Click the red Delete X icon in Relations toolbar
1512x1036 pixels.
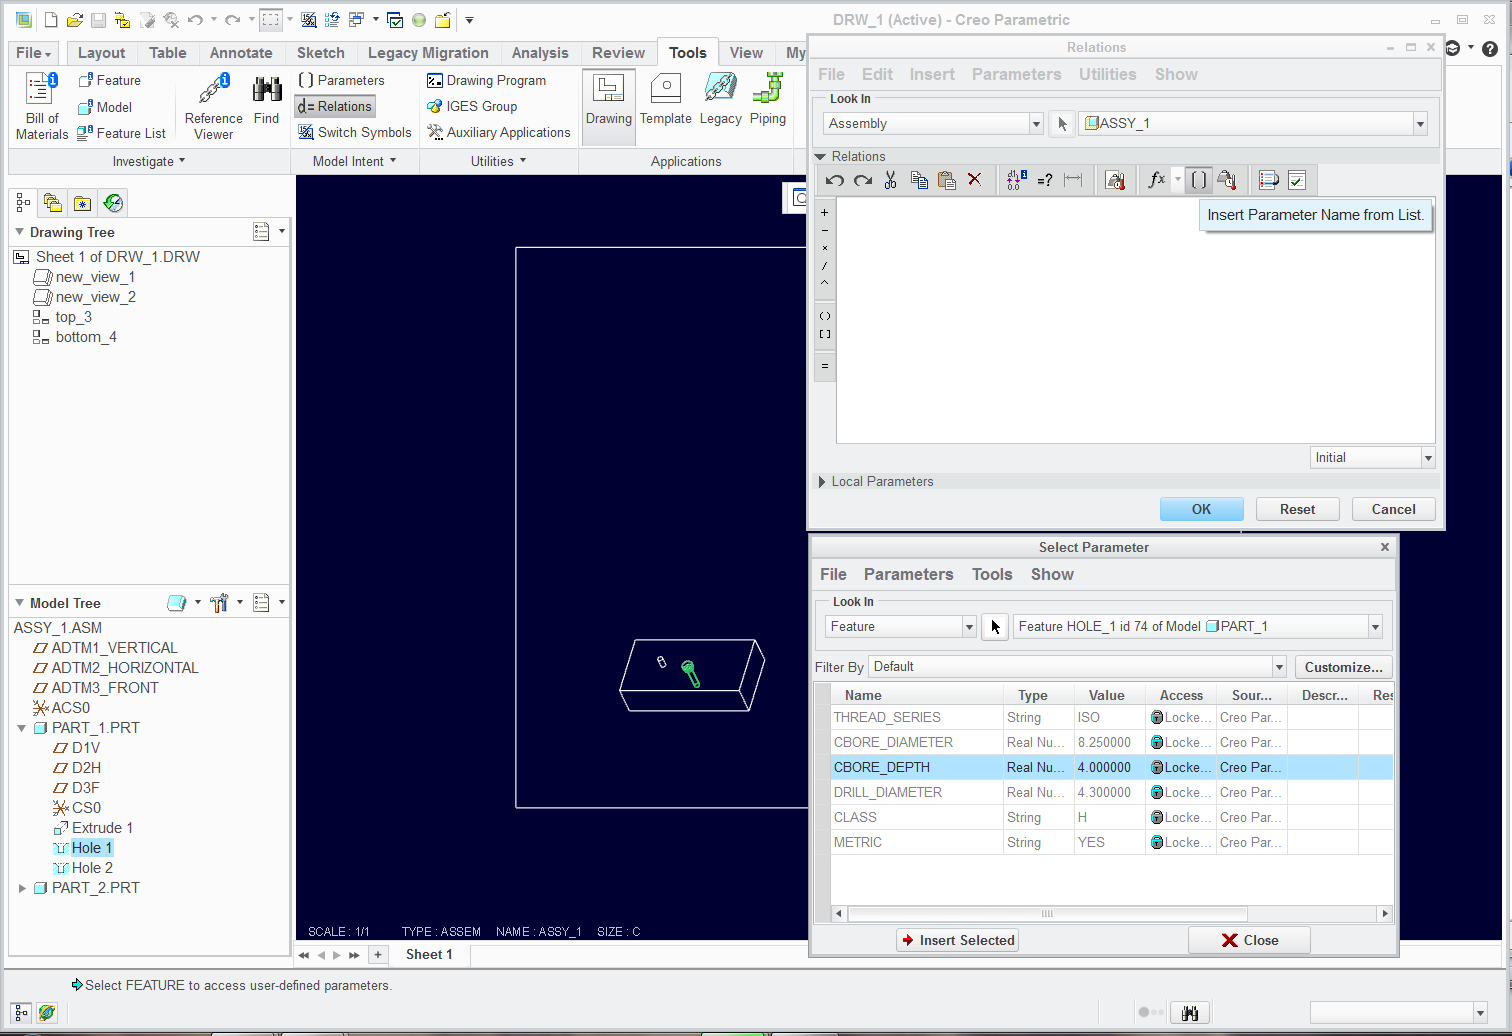click(975, 180)
